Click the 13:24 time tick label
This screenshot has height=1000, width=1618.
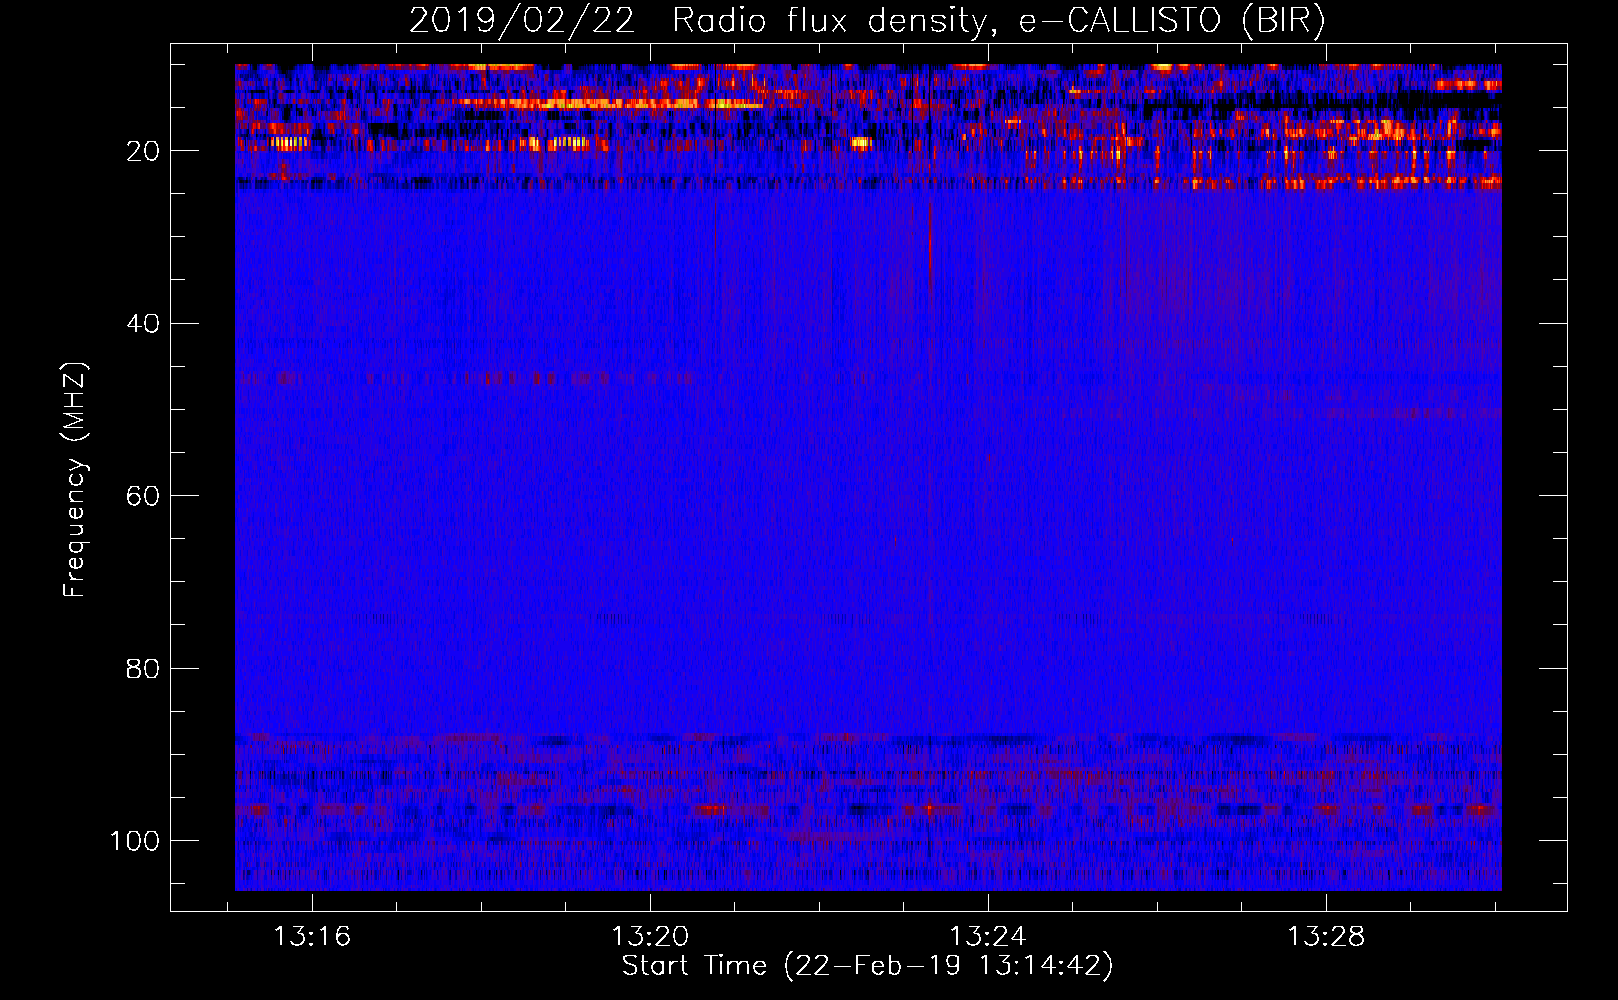tap(988, 937)
